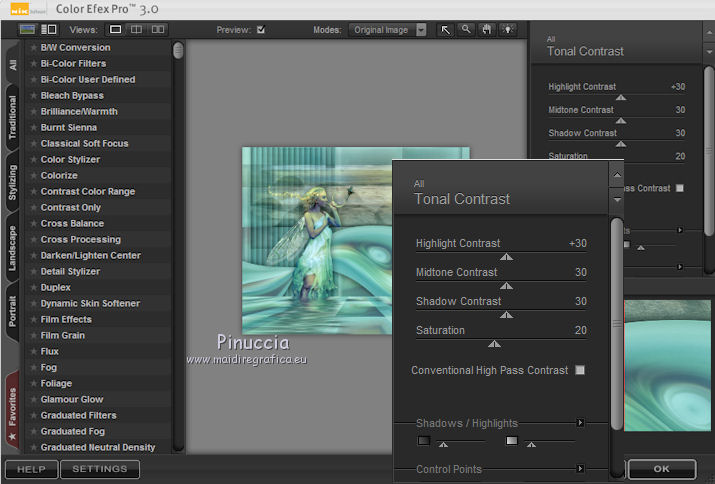This screenshot has width=715, height=484.
Task: Select the zoom magnifier tool
Action: [466, 30]
